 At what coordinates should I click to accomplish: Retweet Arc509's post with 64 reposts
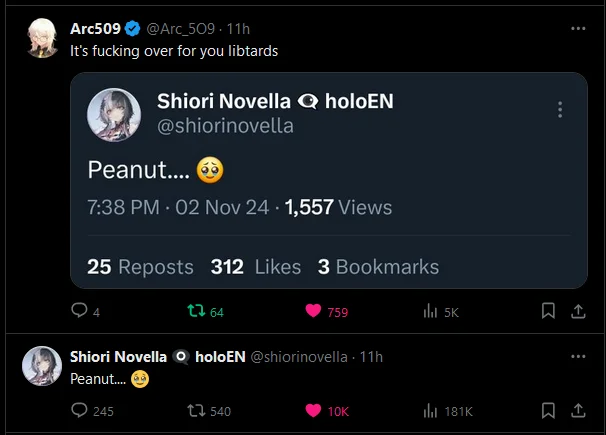coord(196,311)
